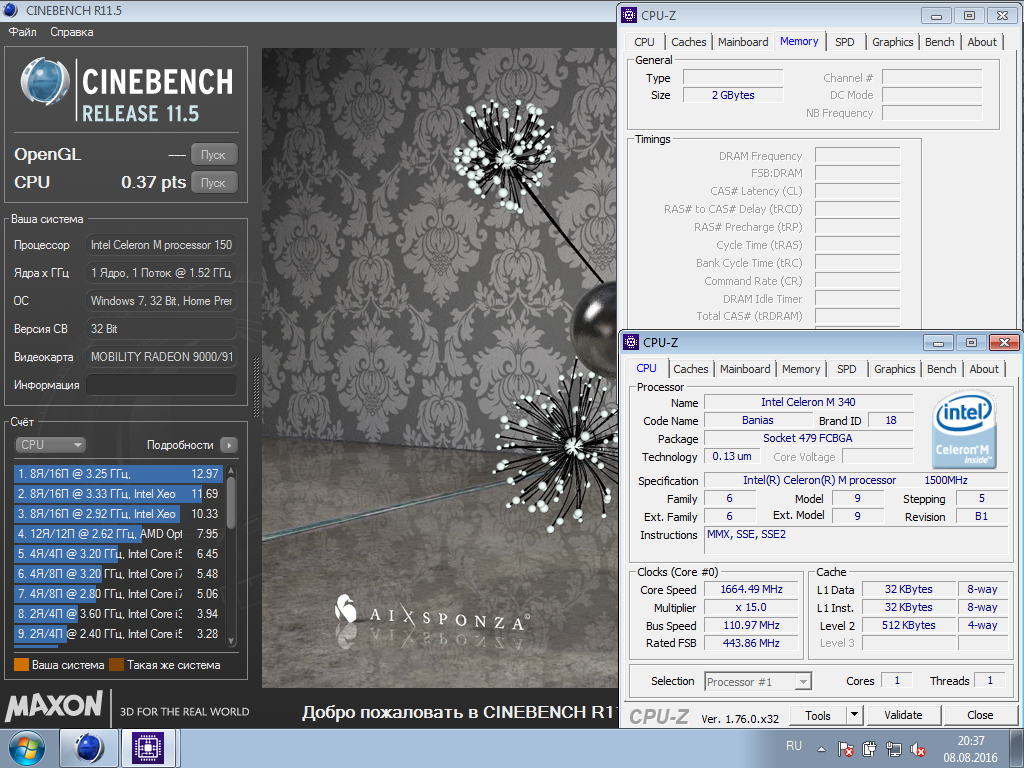Select the Mainboard tab in the back CPU-Z window
1024x768 pixels.
(x=743, y=42)
